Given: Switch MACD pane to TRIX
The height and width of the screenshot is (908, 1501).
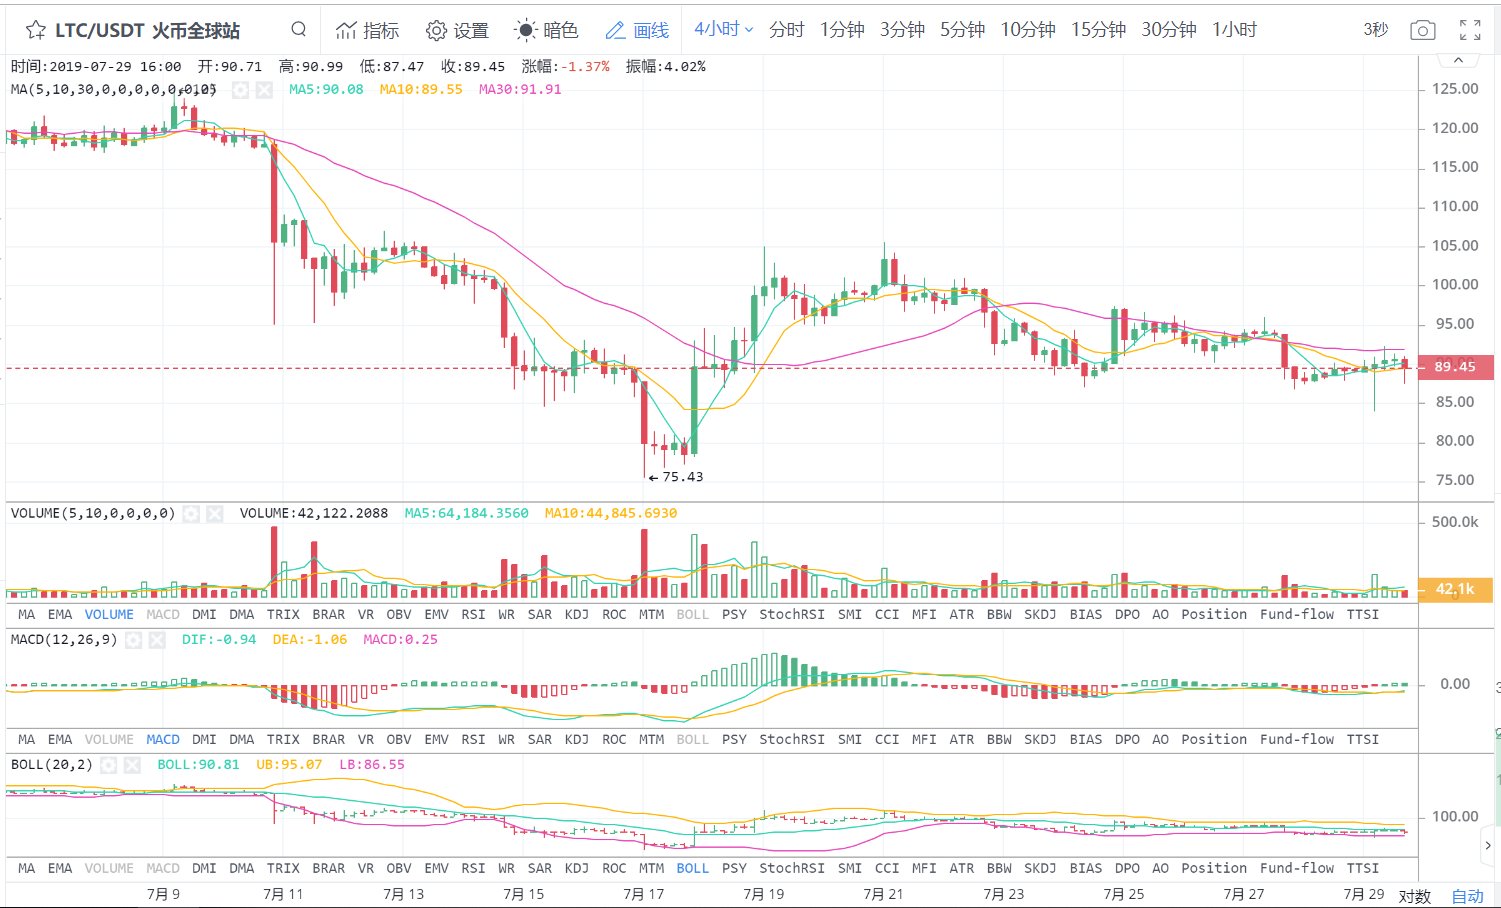Looking at the screenshot, I should click(283, 740).
